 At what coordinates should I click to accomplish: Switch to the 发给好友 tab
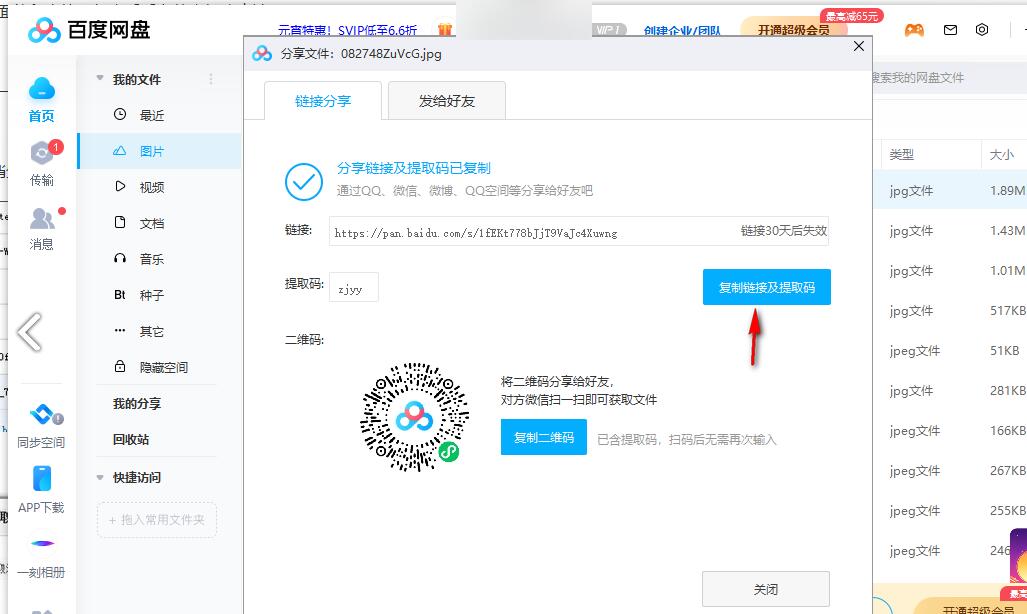click(x=447, y=101)
